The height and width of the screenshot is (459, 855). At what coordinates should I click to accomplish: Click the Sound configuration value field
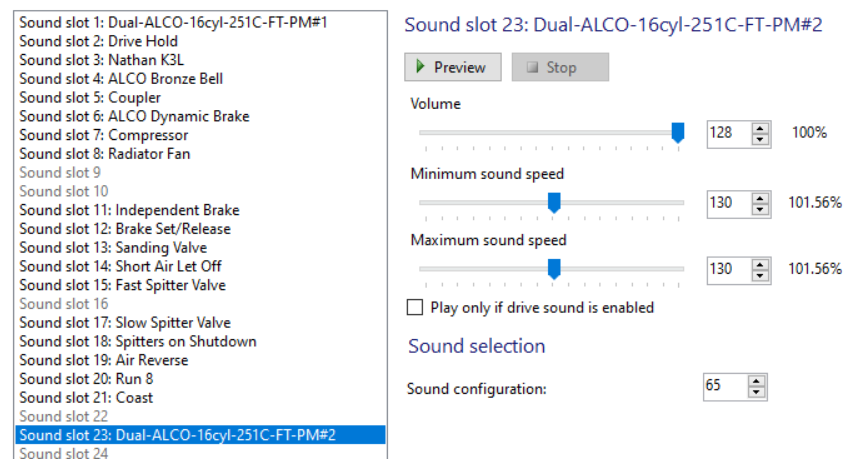point(724,387)
